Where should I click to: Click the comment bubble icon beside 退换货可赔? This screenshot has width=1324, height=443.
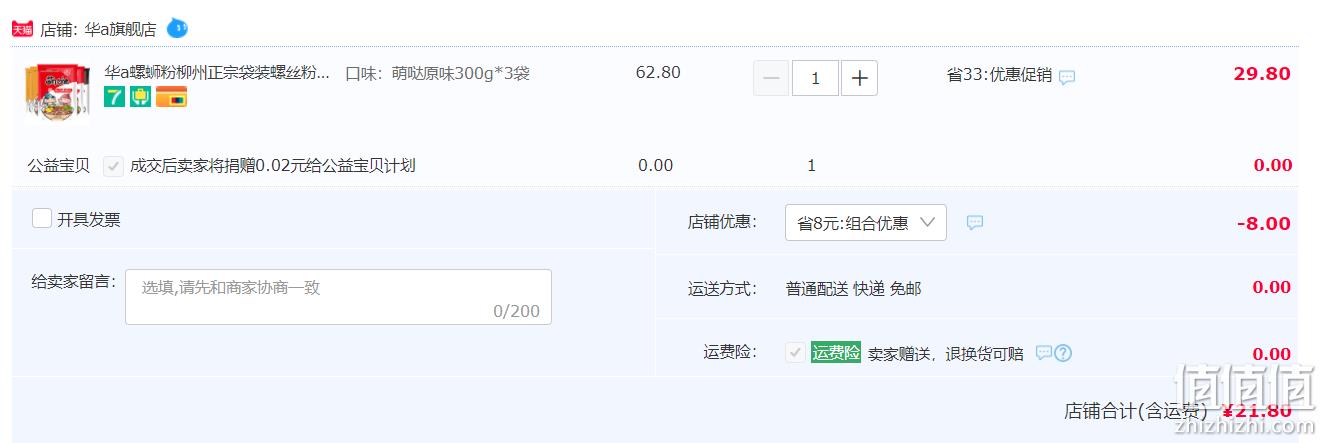pos(1044,352)
